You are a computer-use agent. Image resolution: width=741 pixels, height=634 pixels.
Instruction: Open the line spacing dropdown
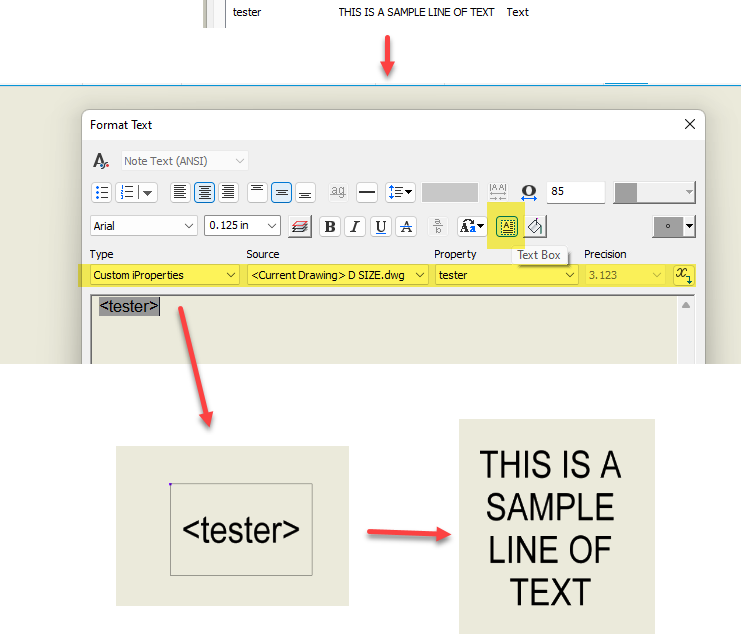tap(400, 192)
